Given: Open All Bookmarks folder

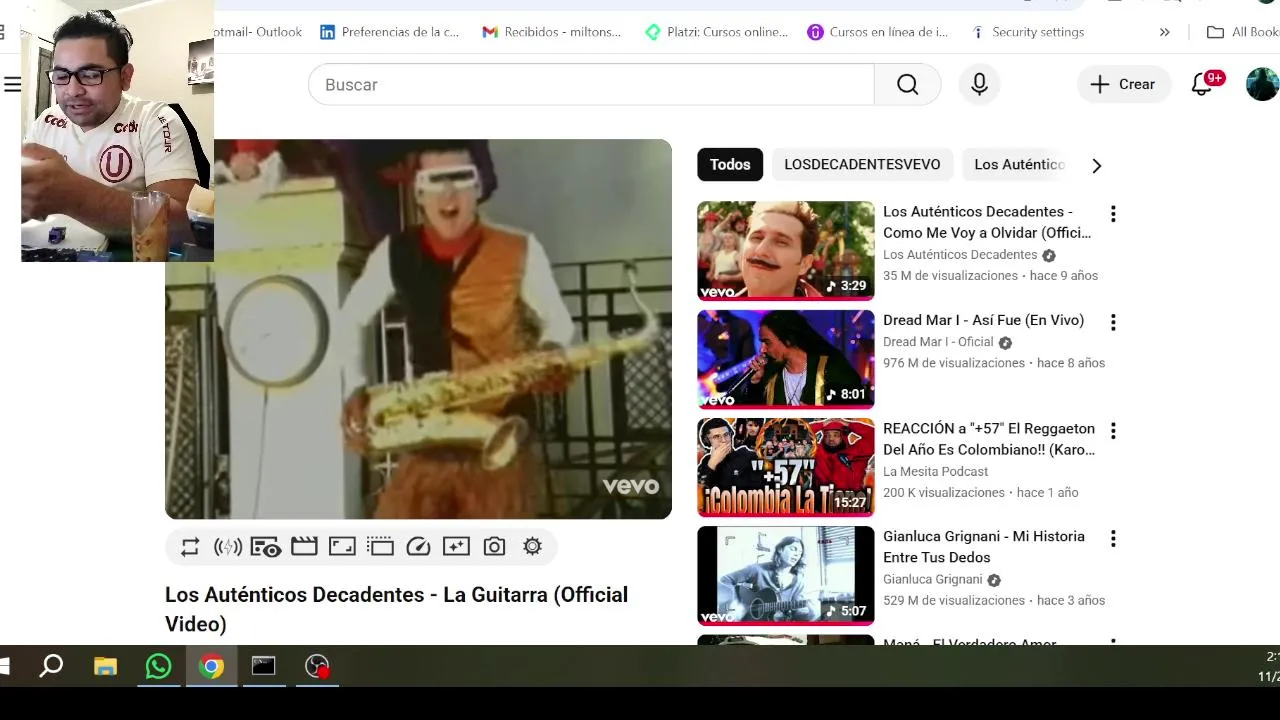Looking at the screenshot, I should tap(1243, 32).
